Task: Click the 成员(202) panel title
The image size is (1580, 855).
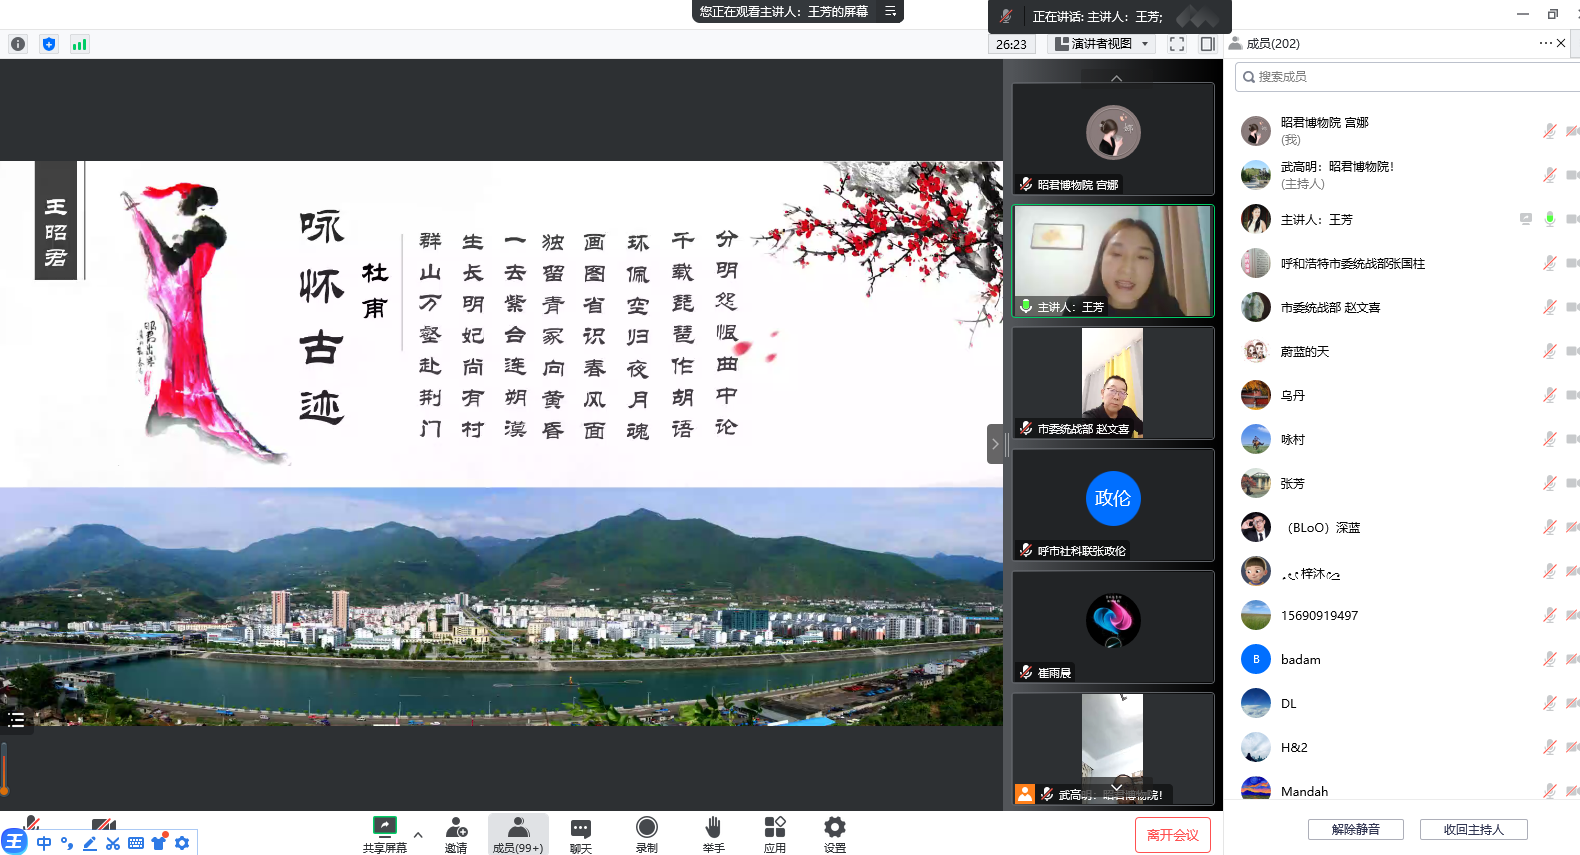Action: tap(1272, 44)
